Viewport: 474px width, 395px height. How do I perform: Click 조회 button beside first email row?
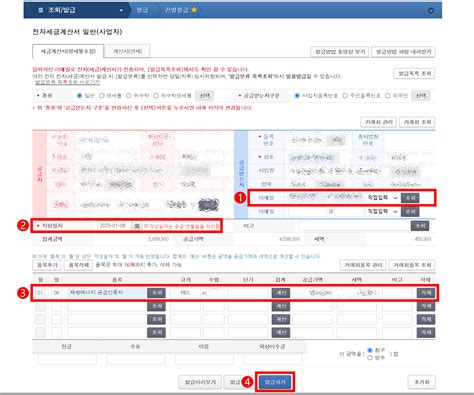click(x=410, y=198)
